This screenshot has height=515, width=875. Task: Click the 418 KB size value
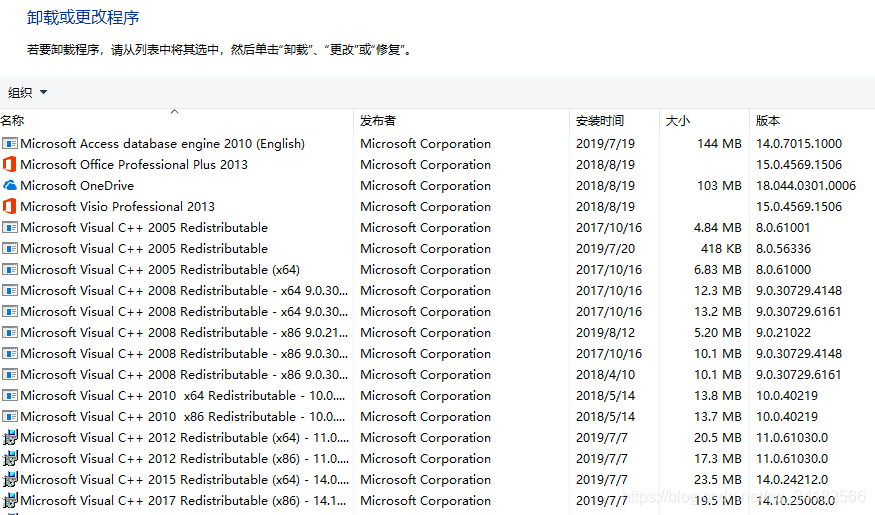click(x=721, y=248)
